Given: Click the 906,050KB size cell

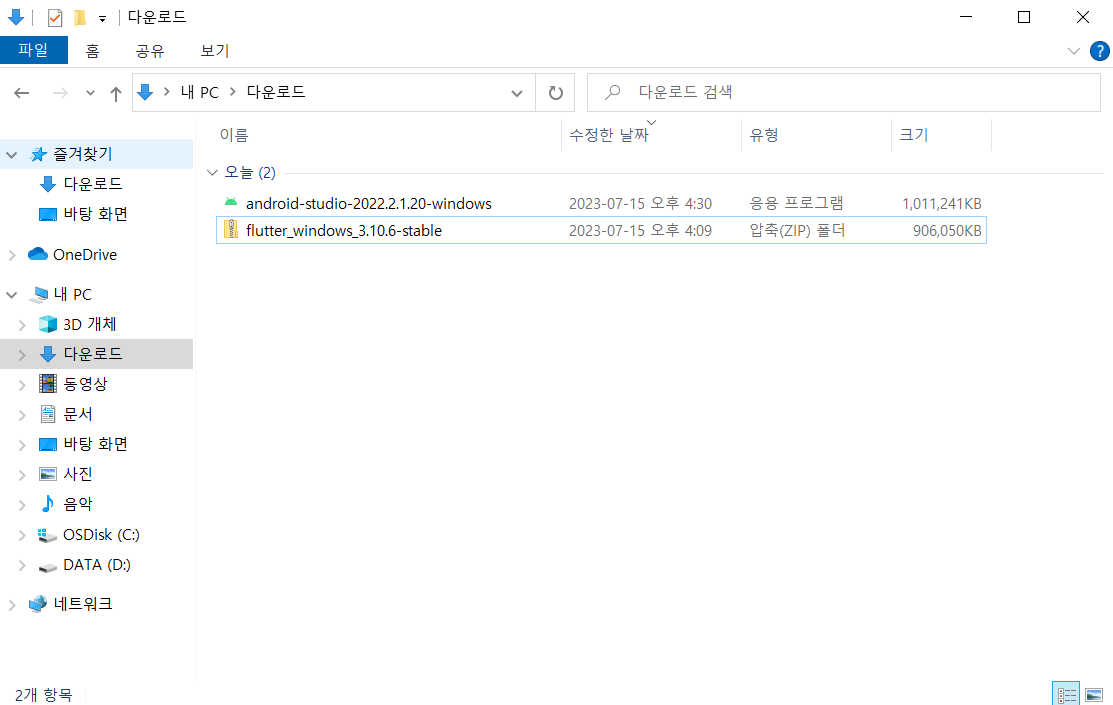Looking at the screenshot, I should [x=947, y=231].
